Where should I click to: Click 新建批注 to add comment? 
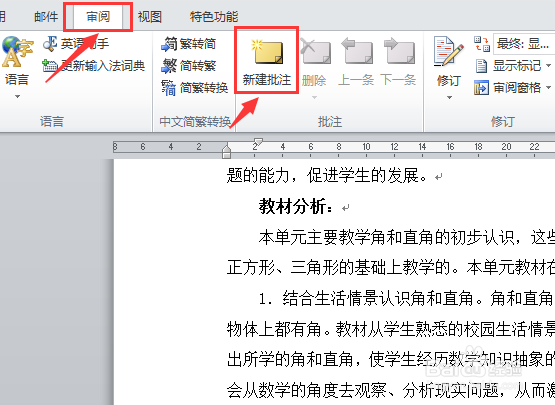pos(267,62)
